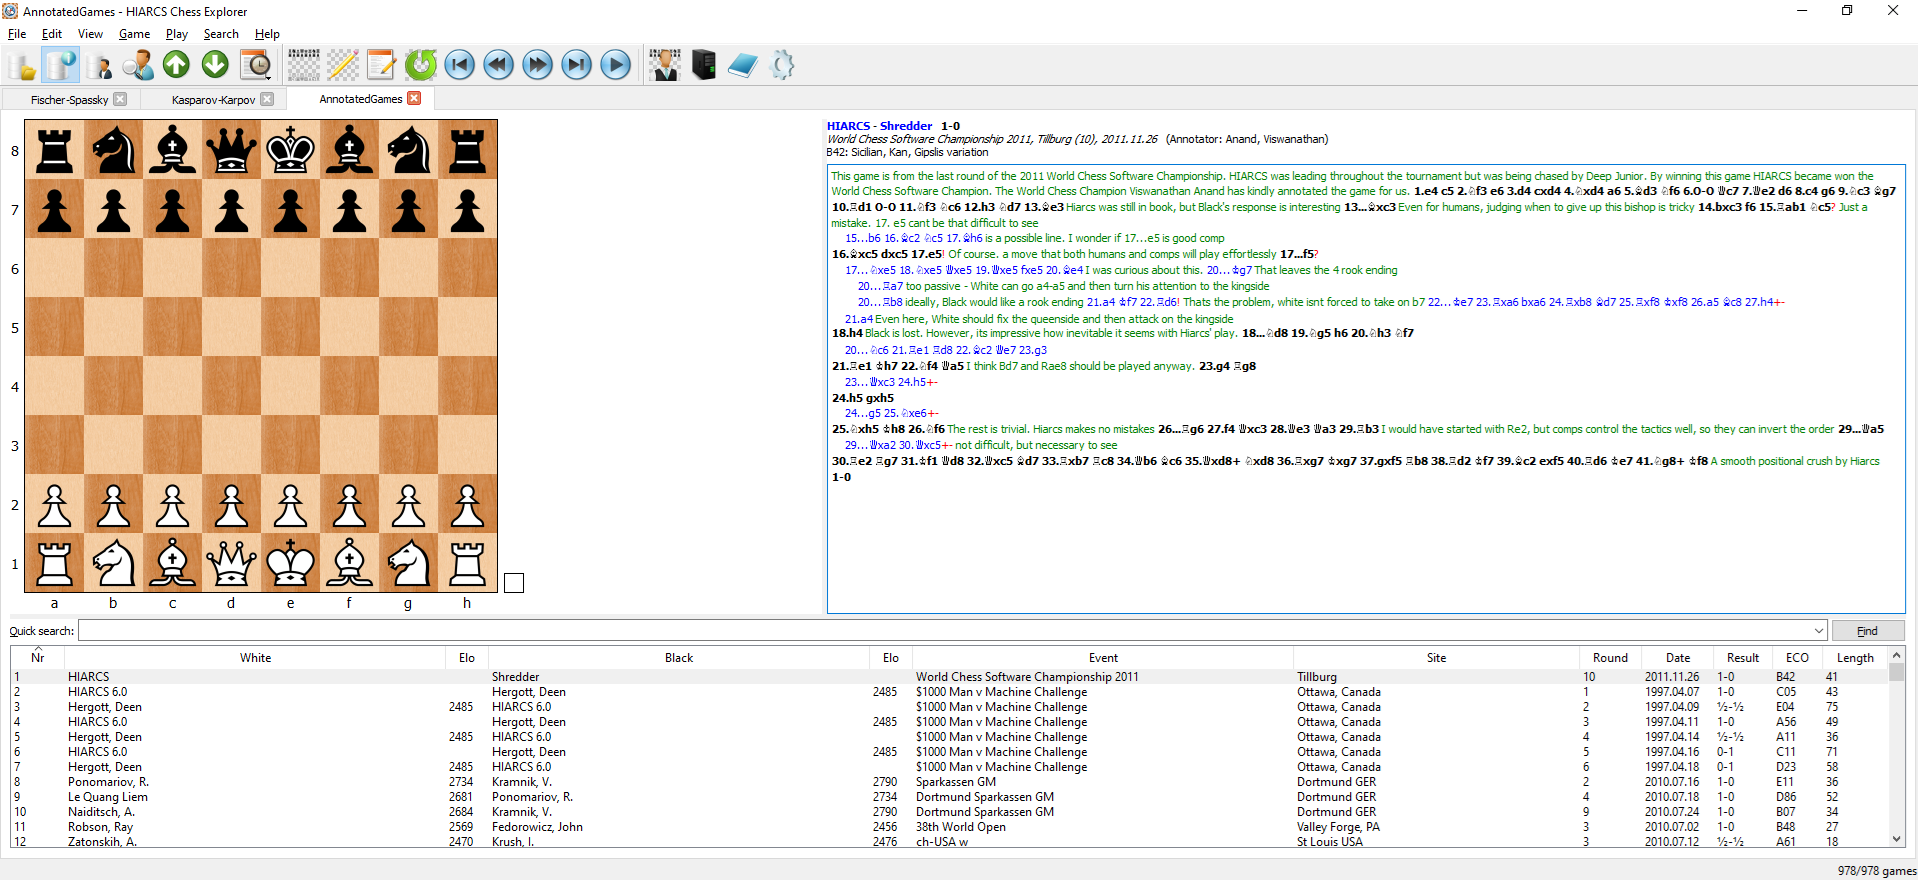
Task: Step forward one move
Action: coord(538,65)
